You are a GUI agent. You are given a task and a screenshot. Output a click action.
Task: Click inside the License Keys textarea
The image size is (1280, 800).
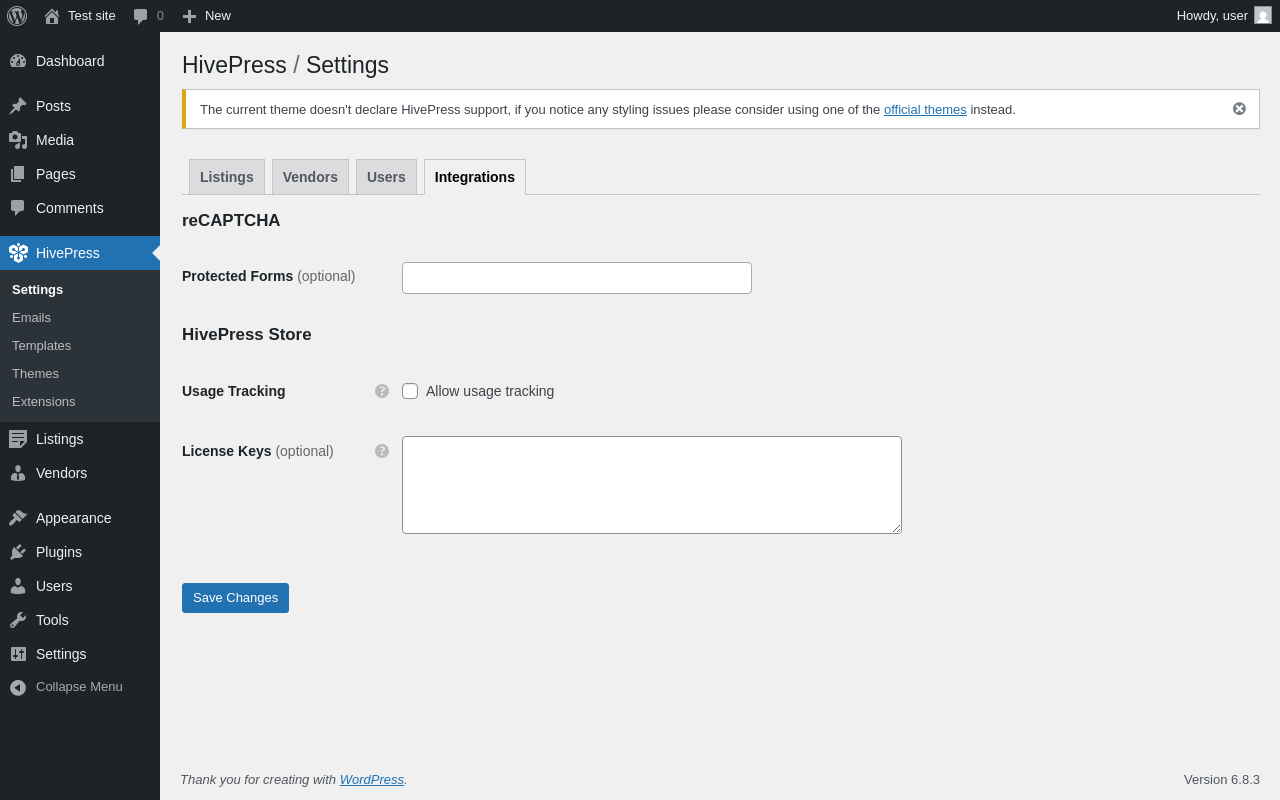[x=651, y=485]
